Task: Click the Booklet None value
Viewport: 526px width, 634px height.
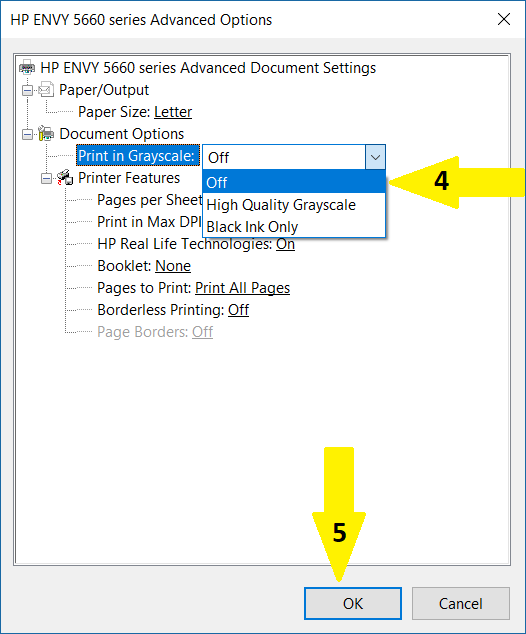Action: point(173,266)
